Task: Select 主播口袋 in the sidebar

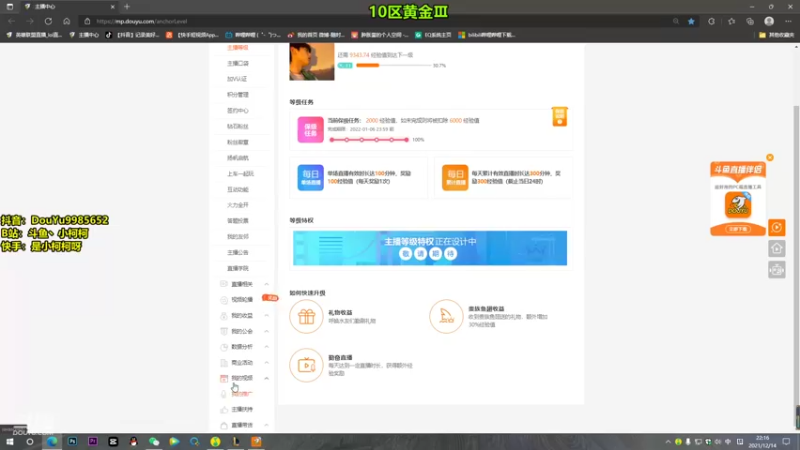Action: (238, 63)
